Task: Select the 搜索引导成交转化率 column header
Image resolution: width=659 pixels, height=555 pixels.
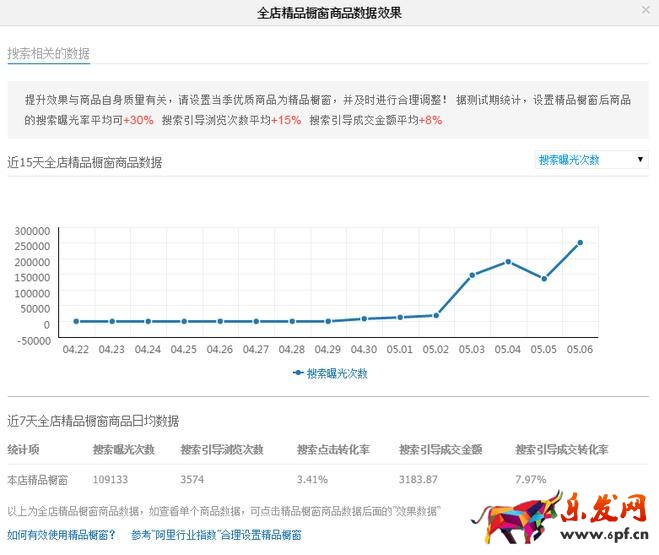Action: click(562, 450)
